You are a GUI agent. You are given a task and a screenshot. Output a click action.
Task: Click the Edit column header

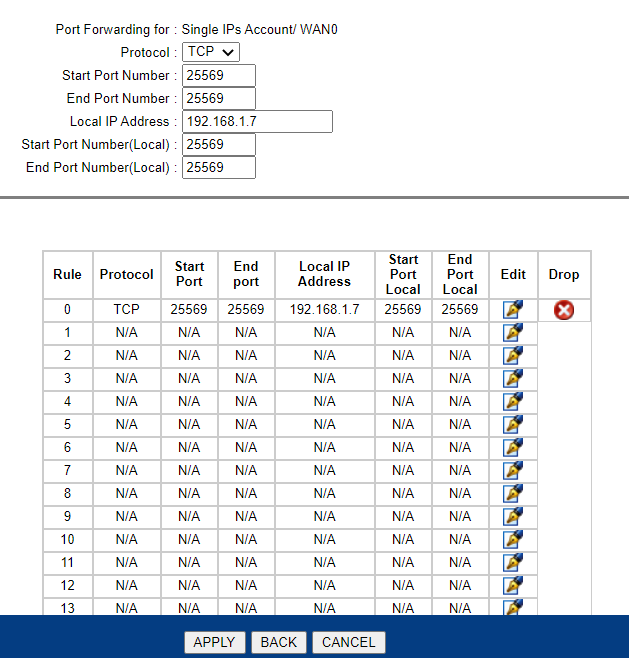point(513,274)
